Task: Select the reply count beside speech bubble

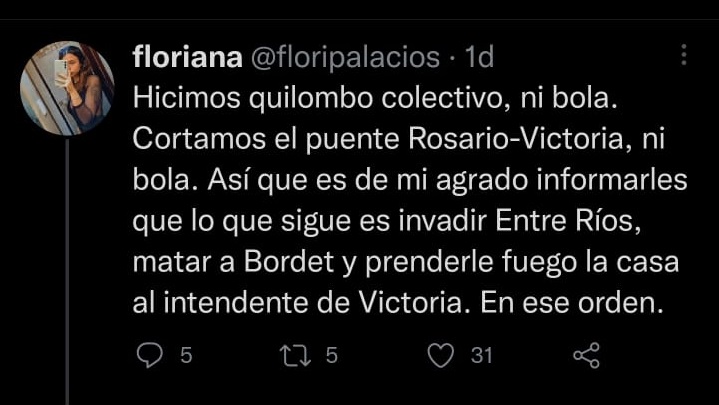Action: tap(186, 355)
